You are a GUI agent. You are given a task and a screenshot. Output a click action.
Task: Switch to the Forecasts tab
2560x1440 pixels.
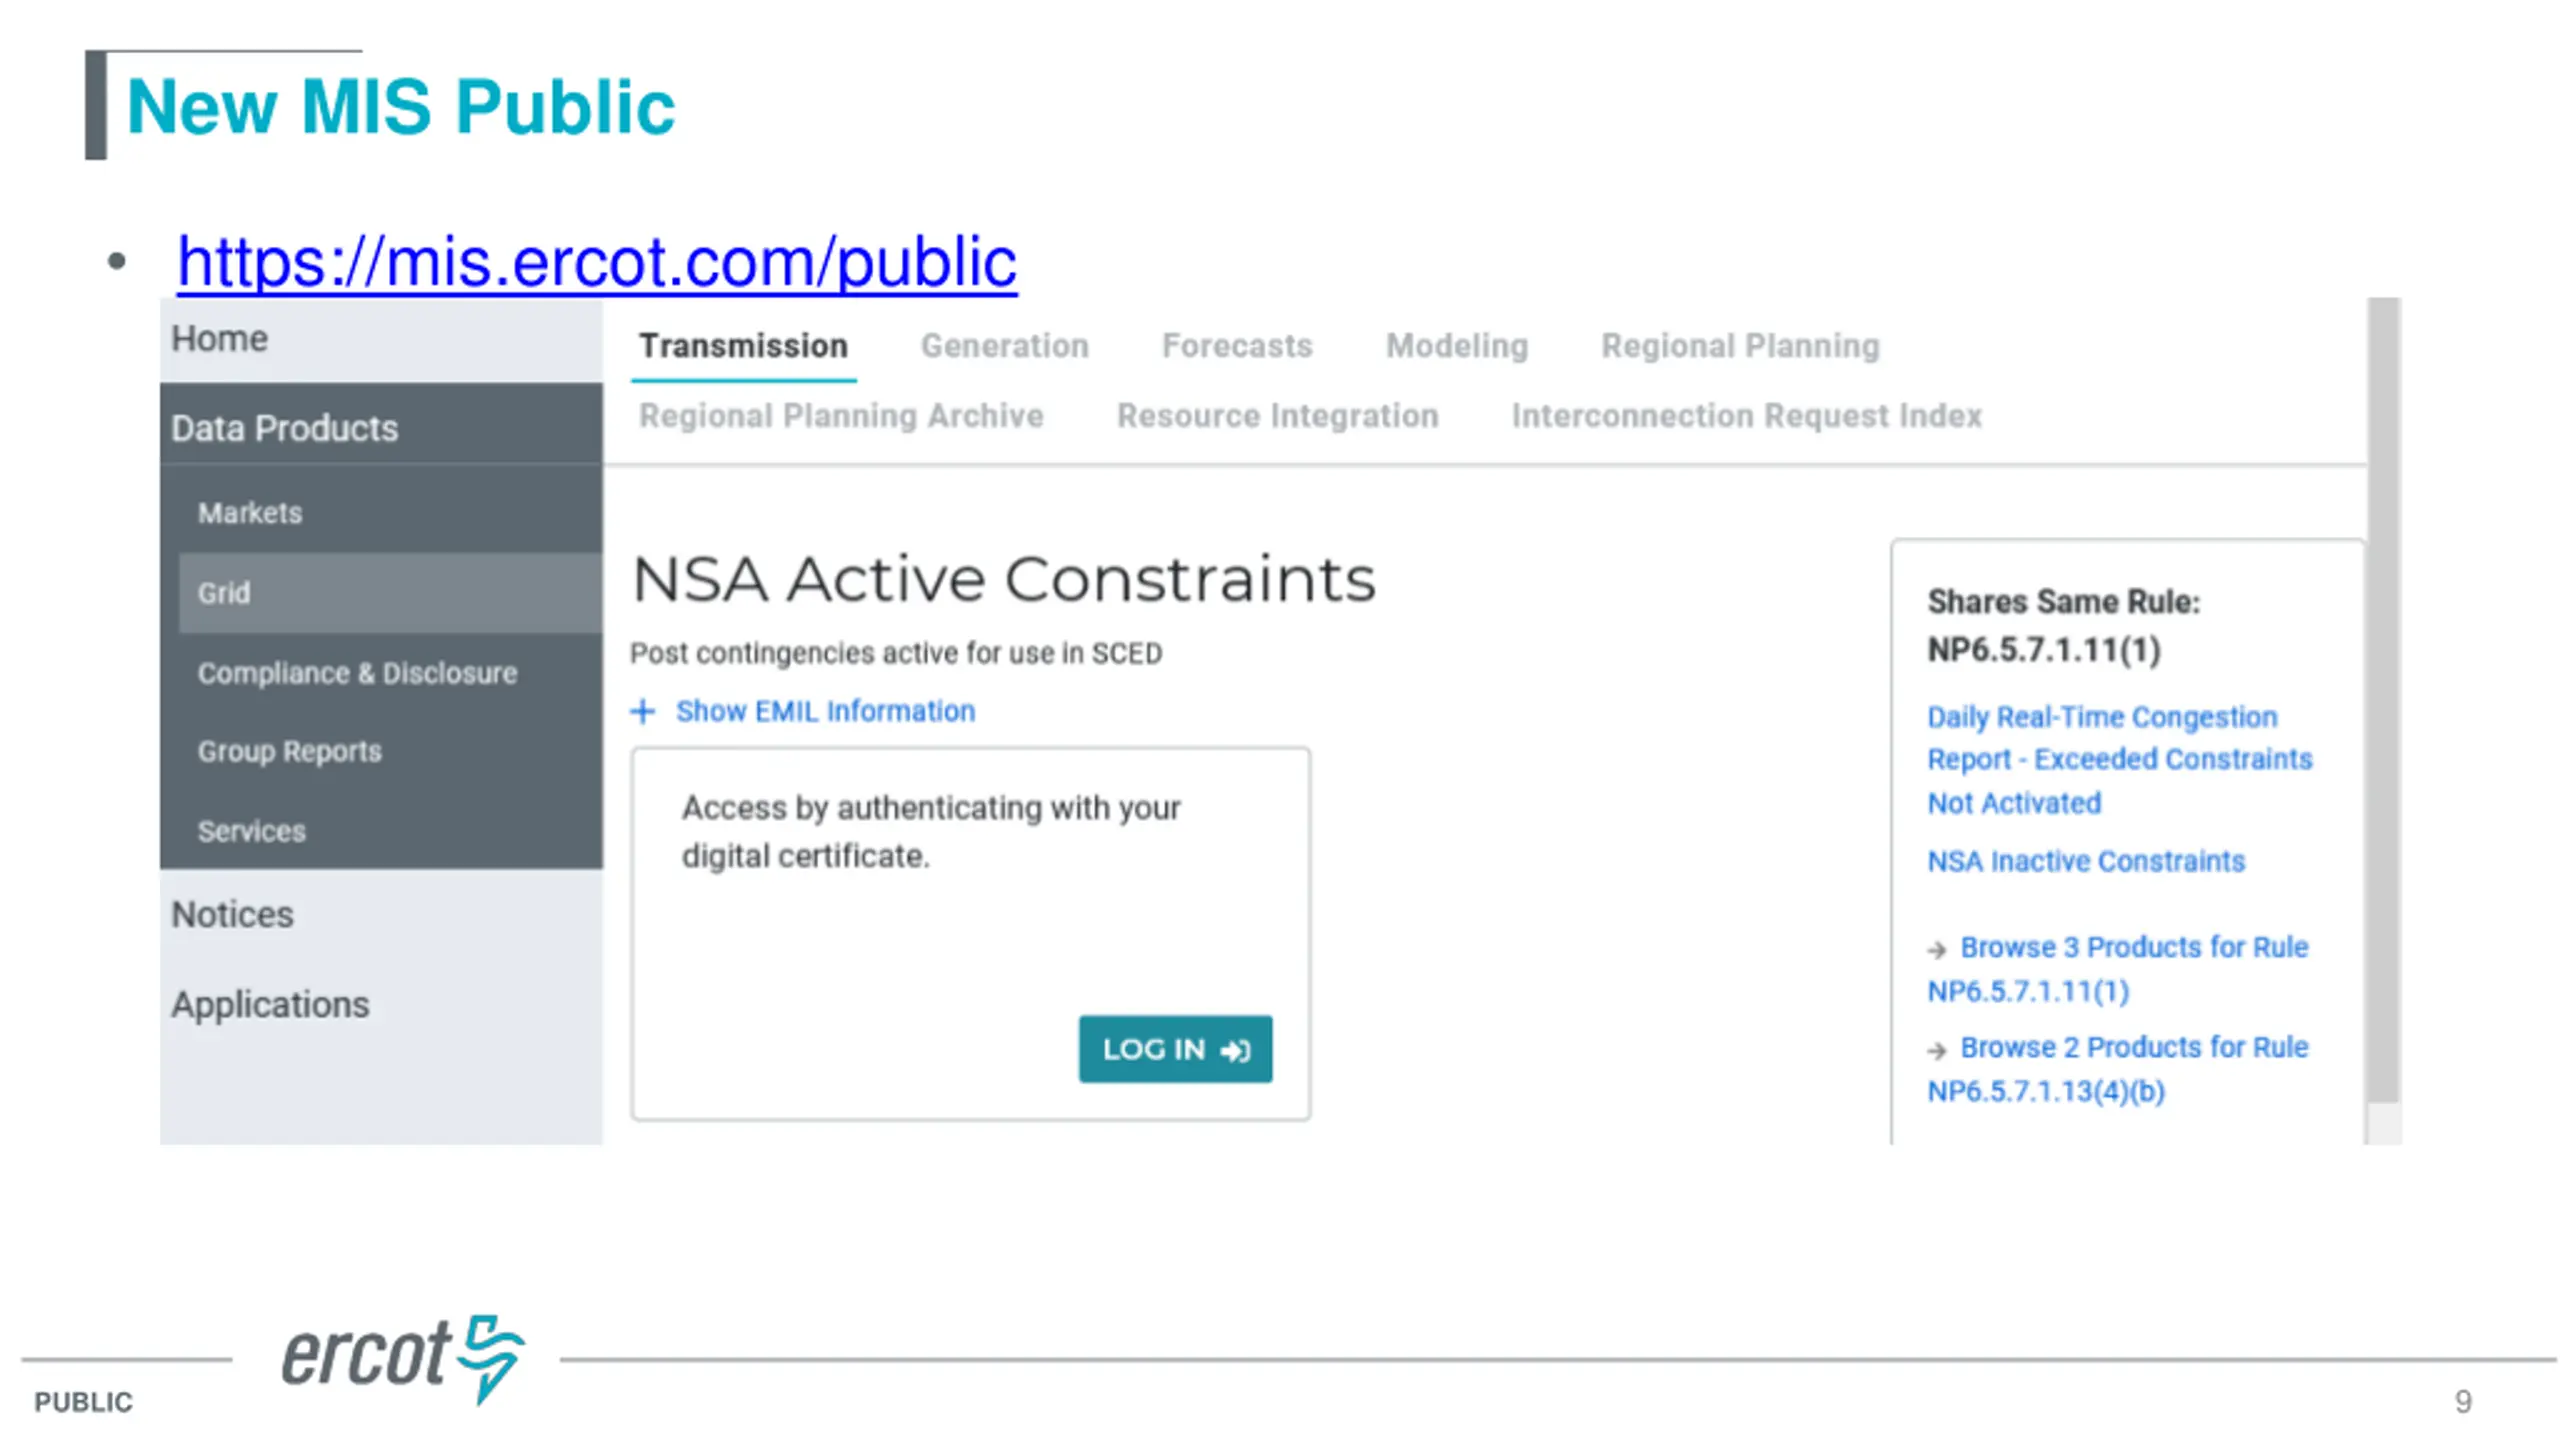pos(1236,346)
